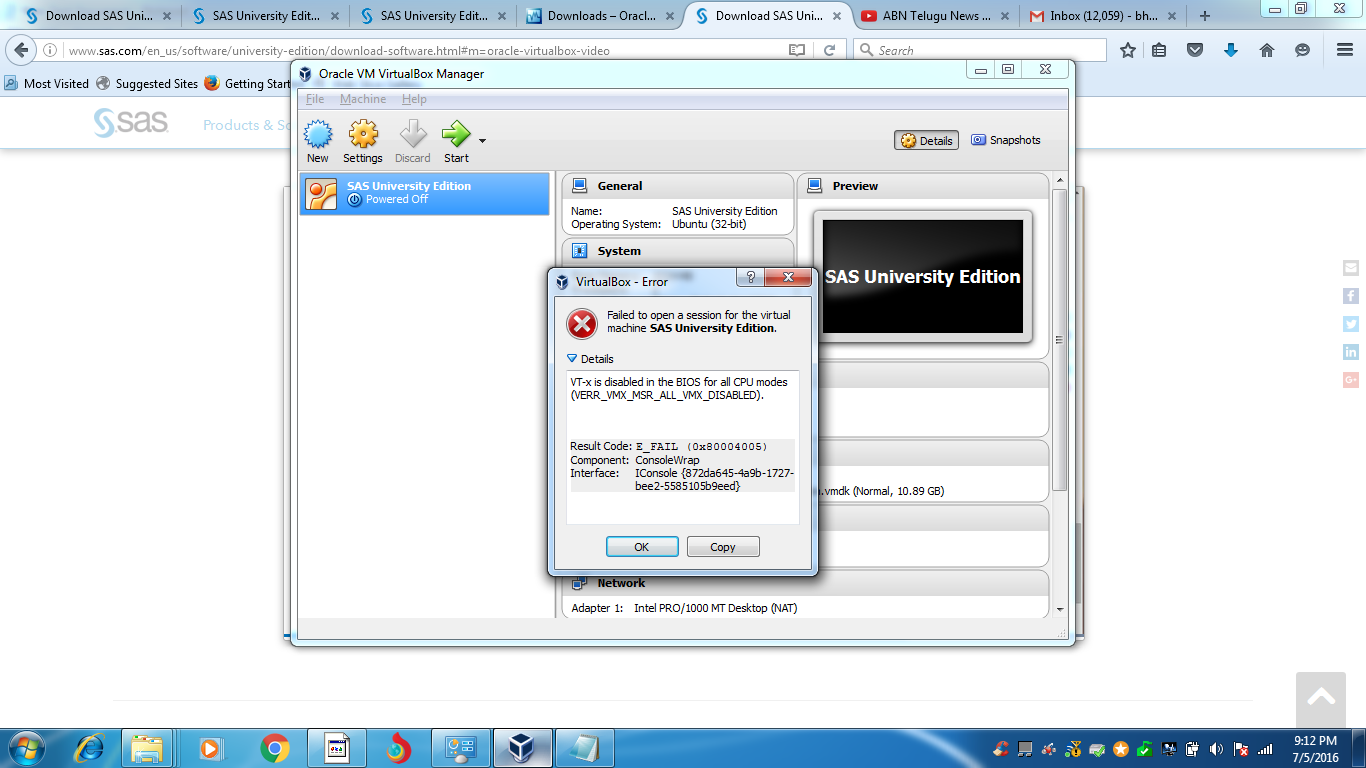Open the Firefox hamburger menu

1345,50
